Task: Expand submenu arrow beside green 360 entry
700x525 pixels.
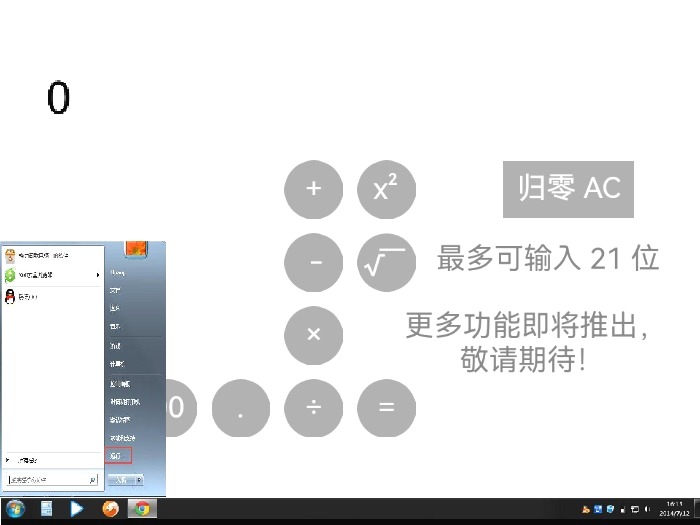Action: click(x=98, y=274)
